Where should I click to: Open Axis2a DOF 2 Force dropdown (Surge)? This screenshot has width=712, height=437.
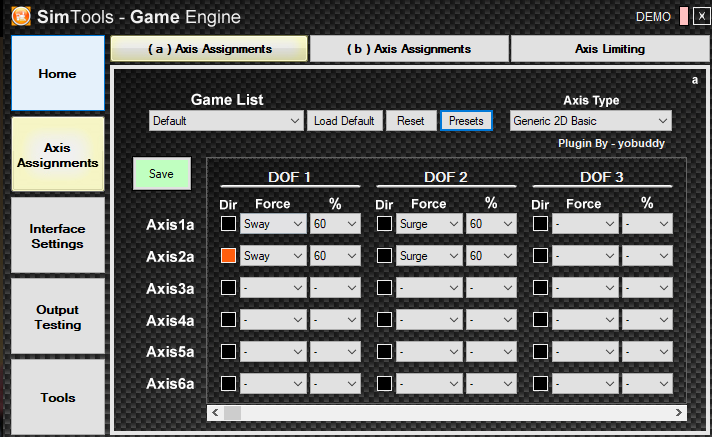point(429,256)
